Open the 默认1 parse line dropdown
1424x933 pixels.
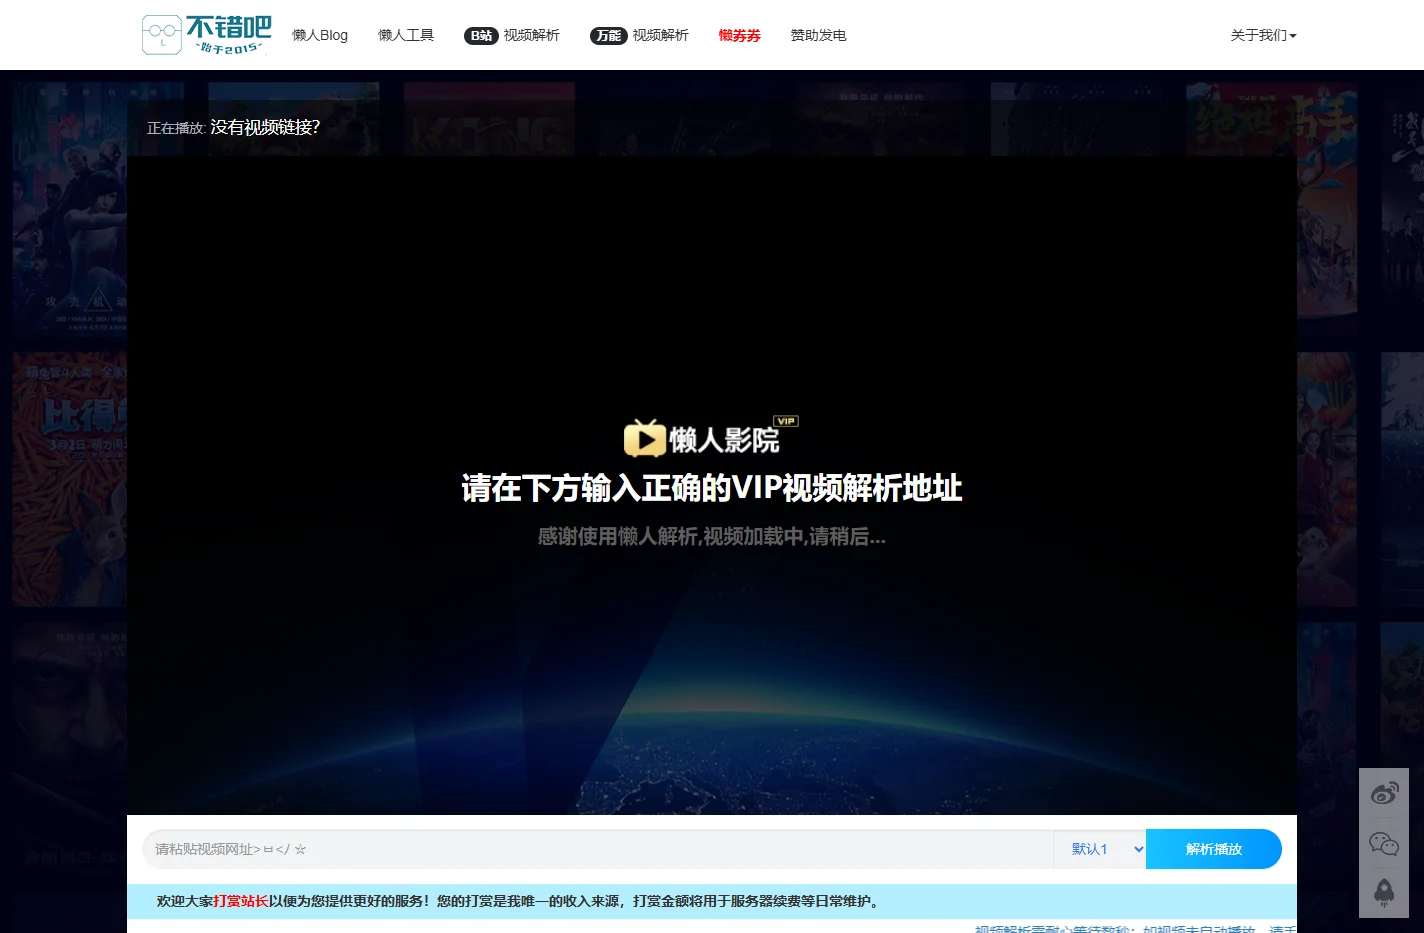pos(1099,849)
